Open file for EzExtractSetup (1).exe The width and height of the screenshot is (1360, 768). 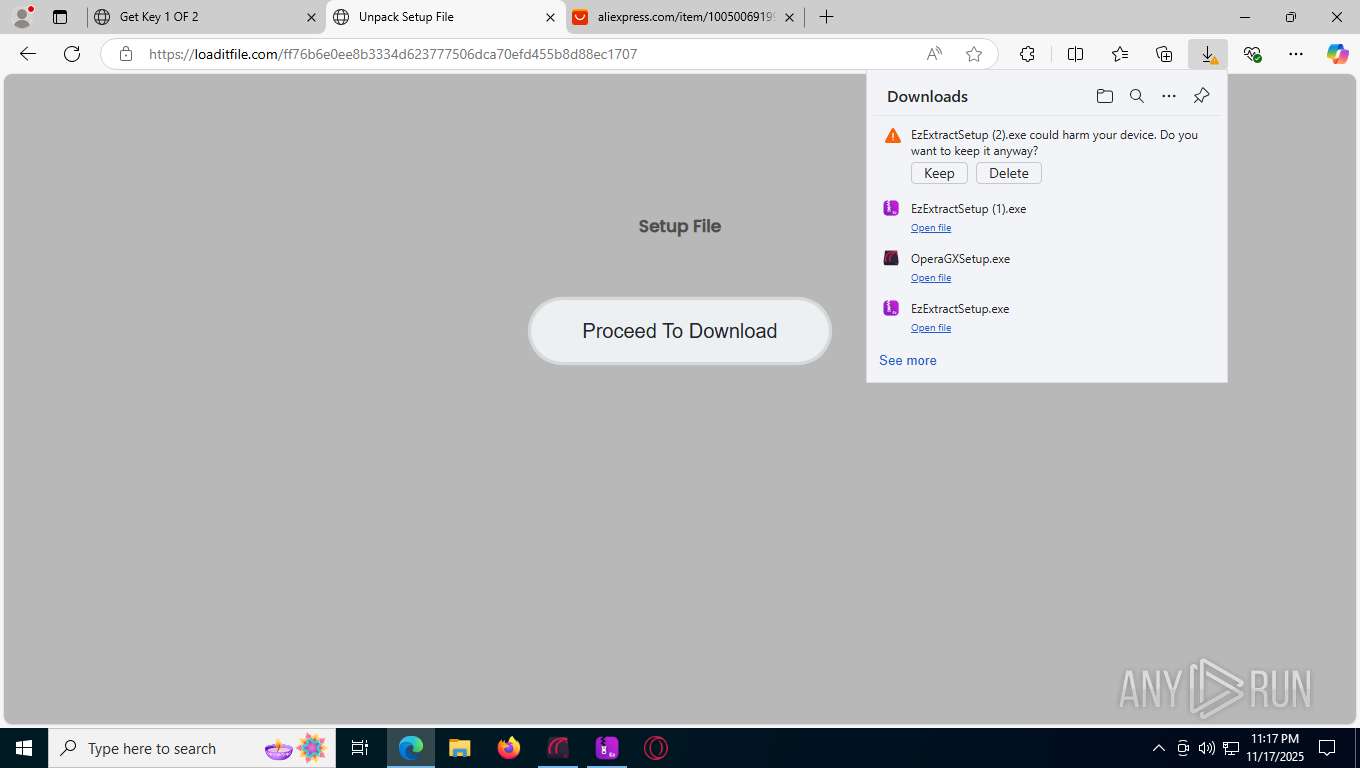pos(931,228)
